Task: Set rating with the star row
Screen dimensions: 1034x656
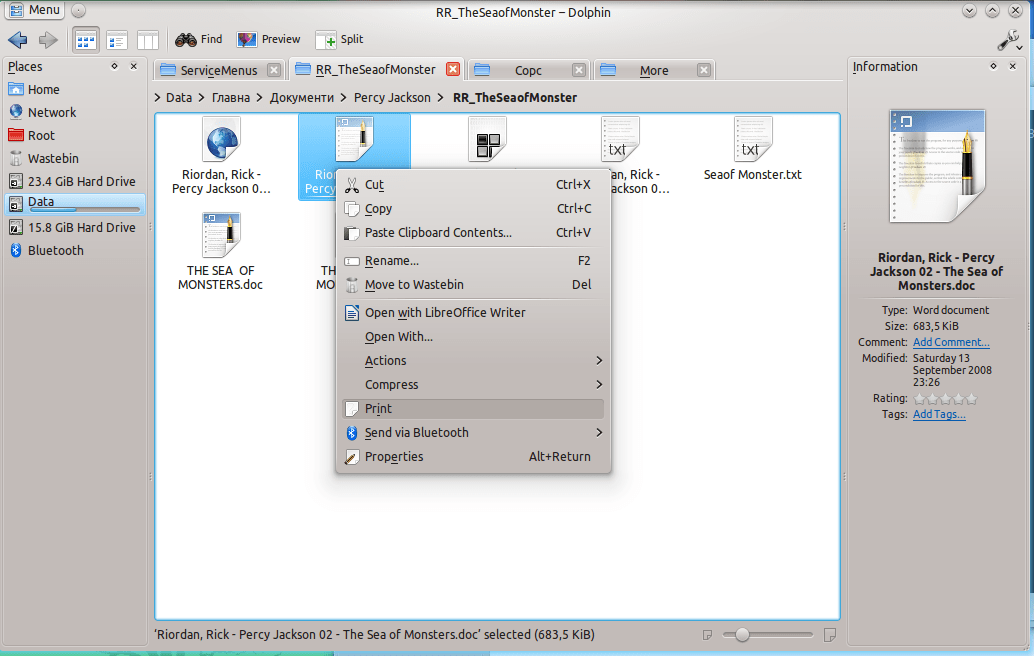Action: click(945, 399)
